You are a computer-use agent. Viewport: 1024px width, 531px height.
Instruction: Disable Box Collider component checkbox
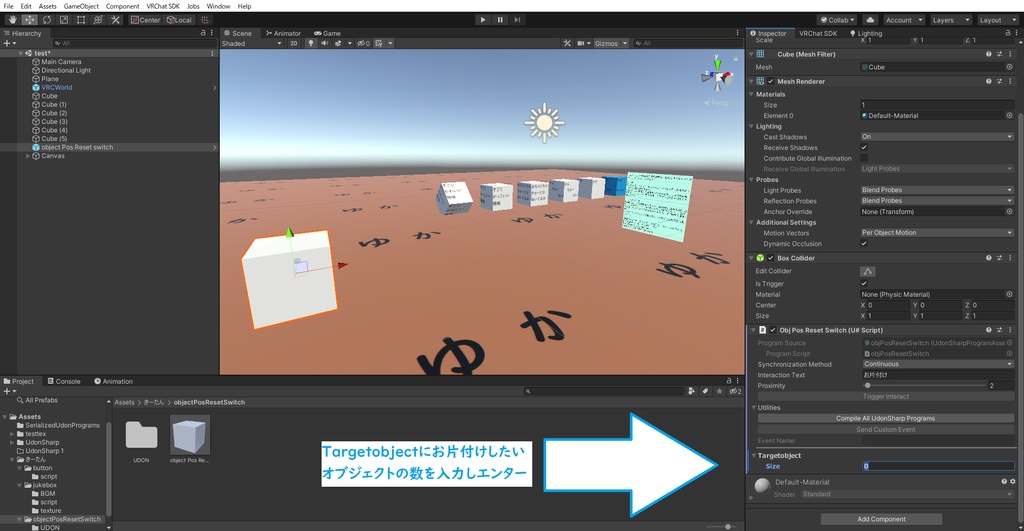[x=771, y=258]
